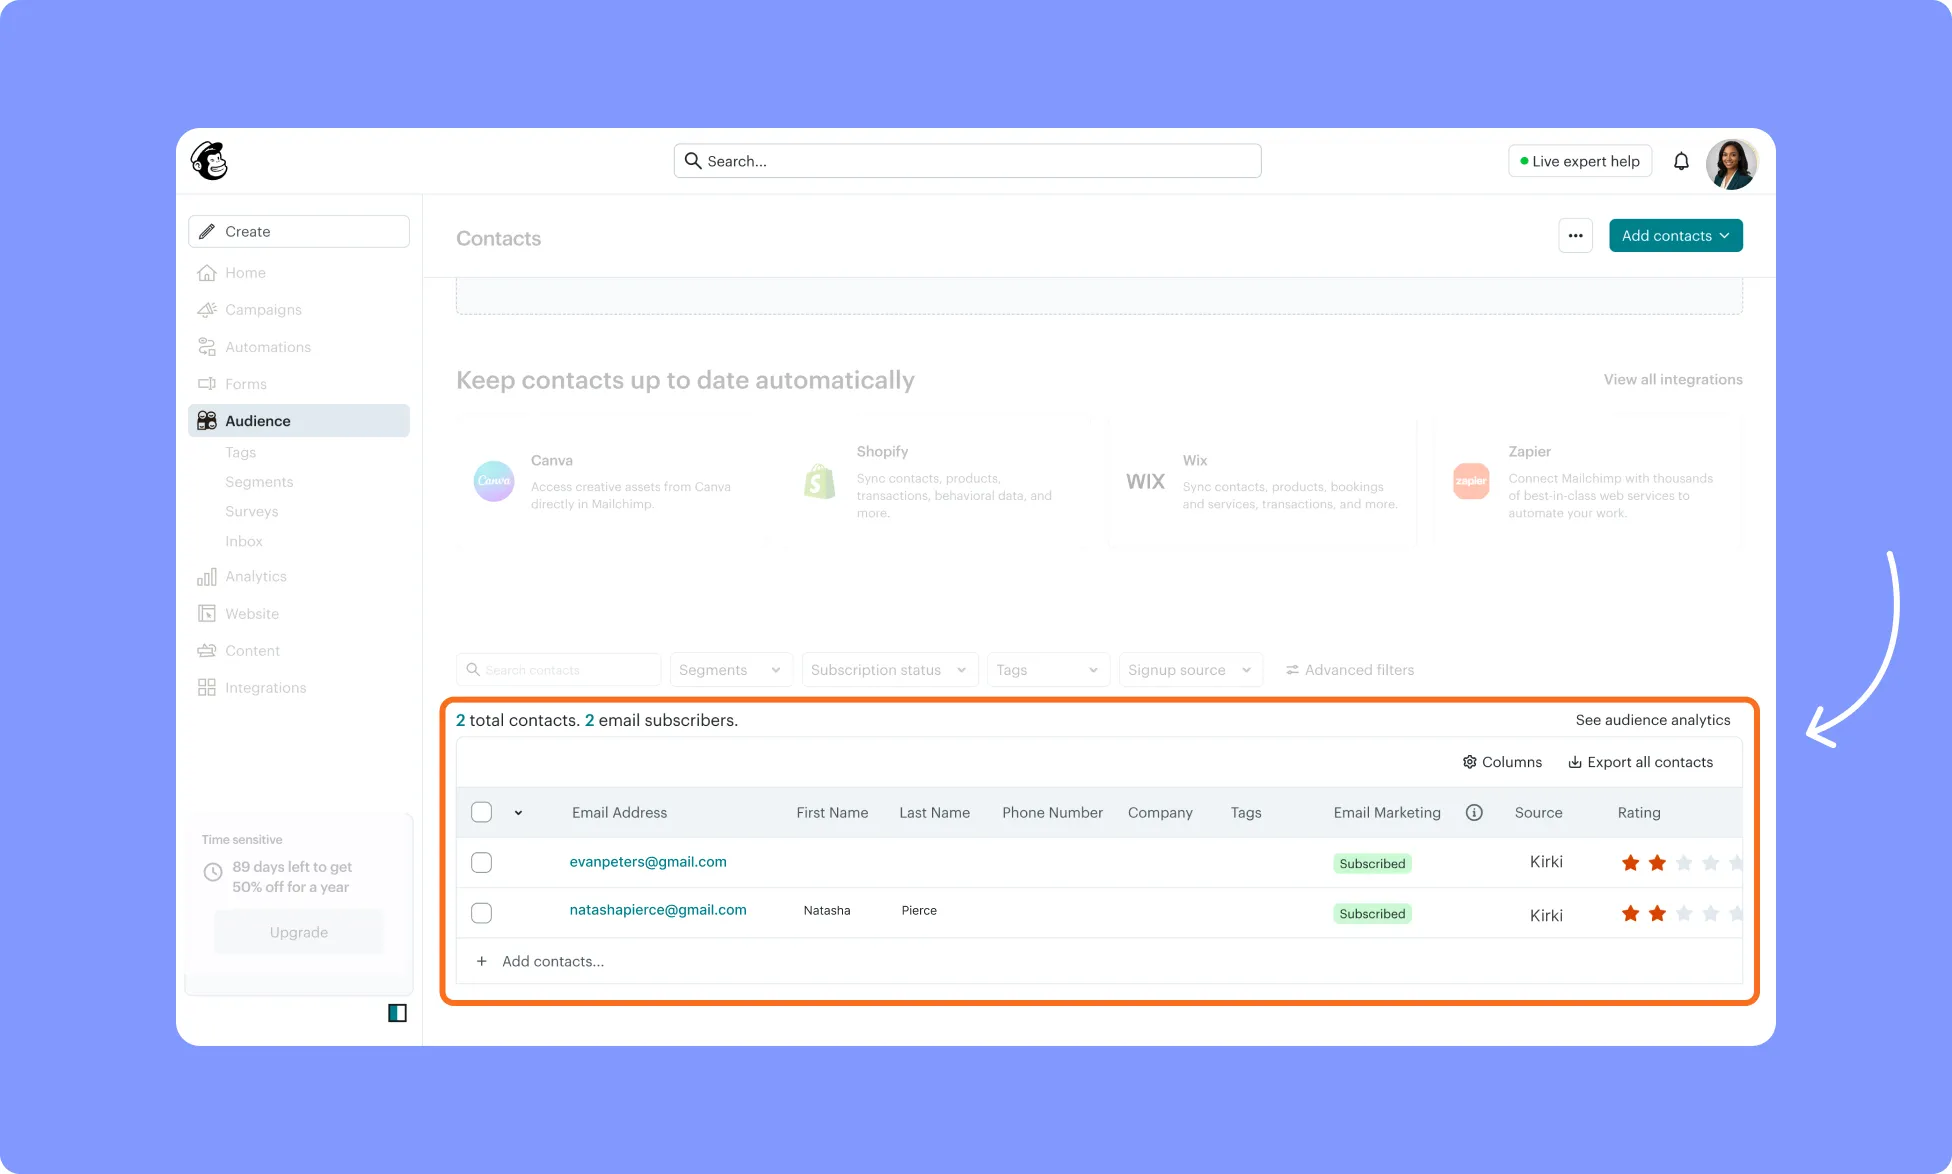Viewport: 1952px width, 1174px height.
Task: Open the user profile avatar
Action: coord(1732,163)
